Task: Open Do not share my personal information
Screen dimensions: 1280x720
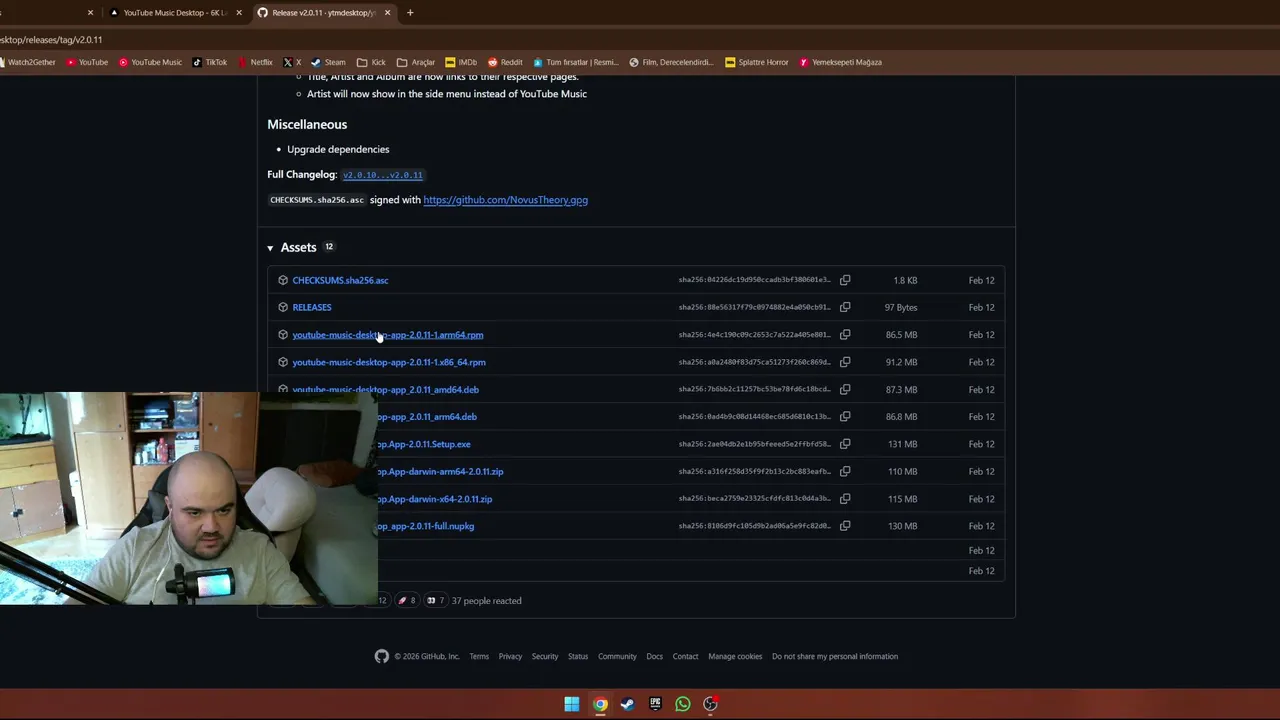Action: [835, 656]
